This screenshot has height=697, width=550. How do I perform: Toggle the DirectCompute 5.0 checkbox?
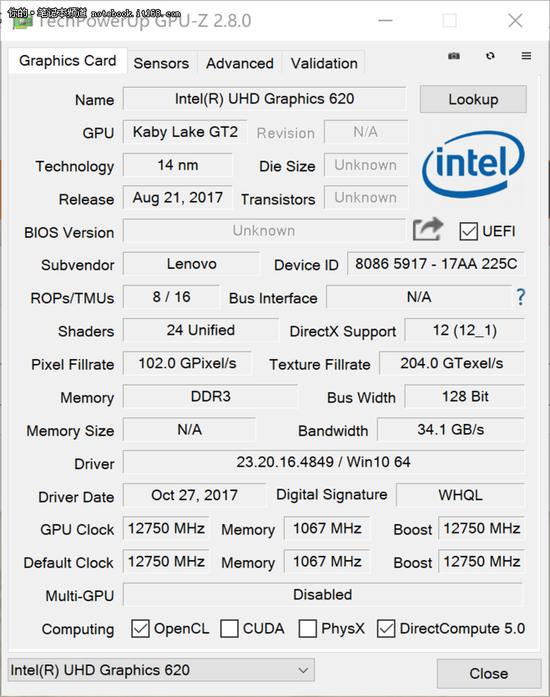point(385,629)
